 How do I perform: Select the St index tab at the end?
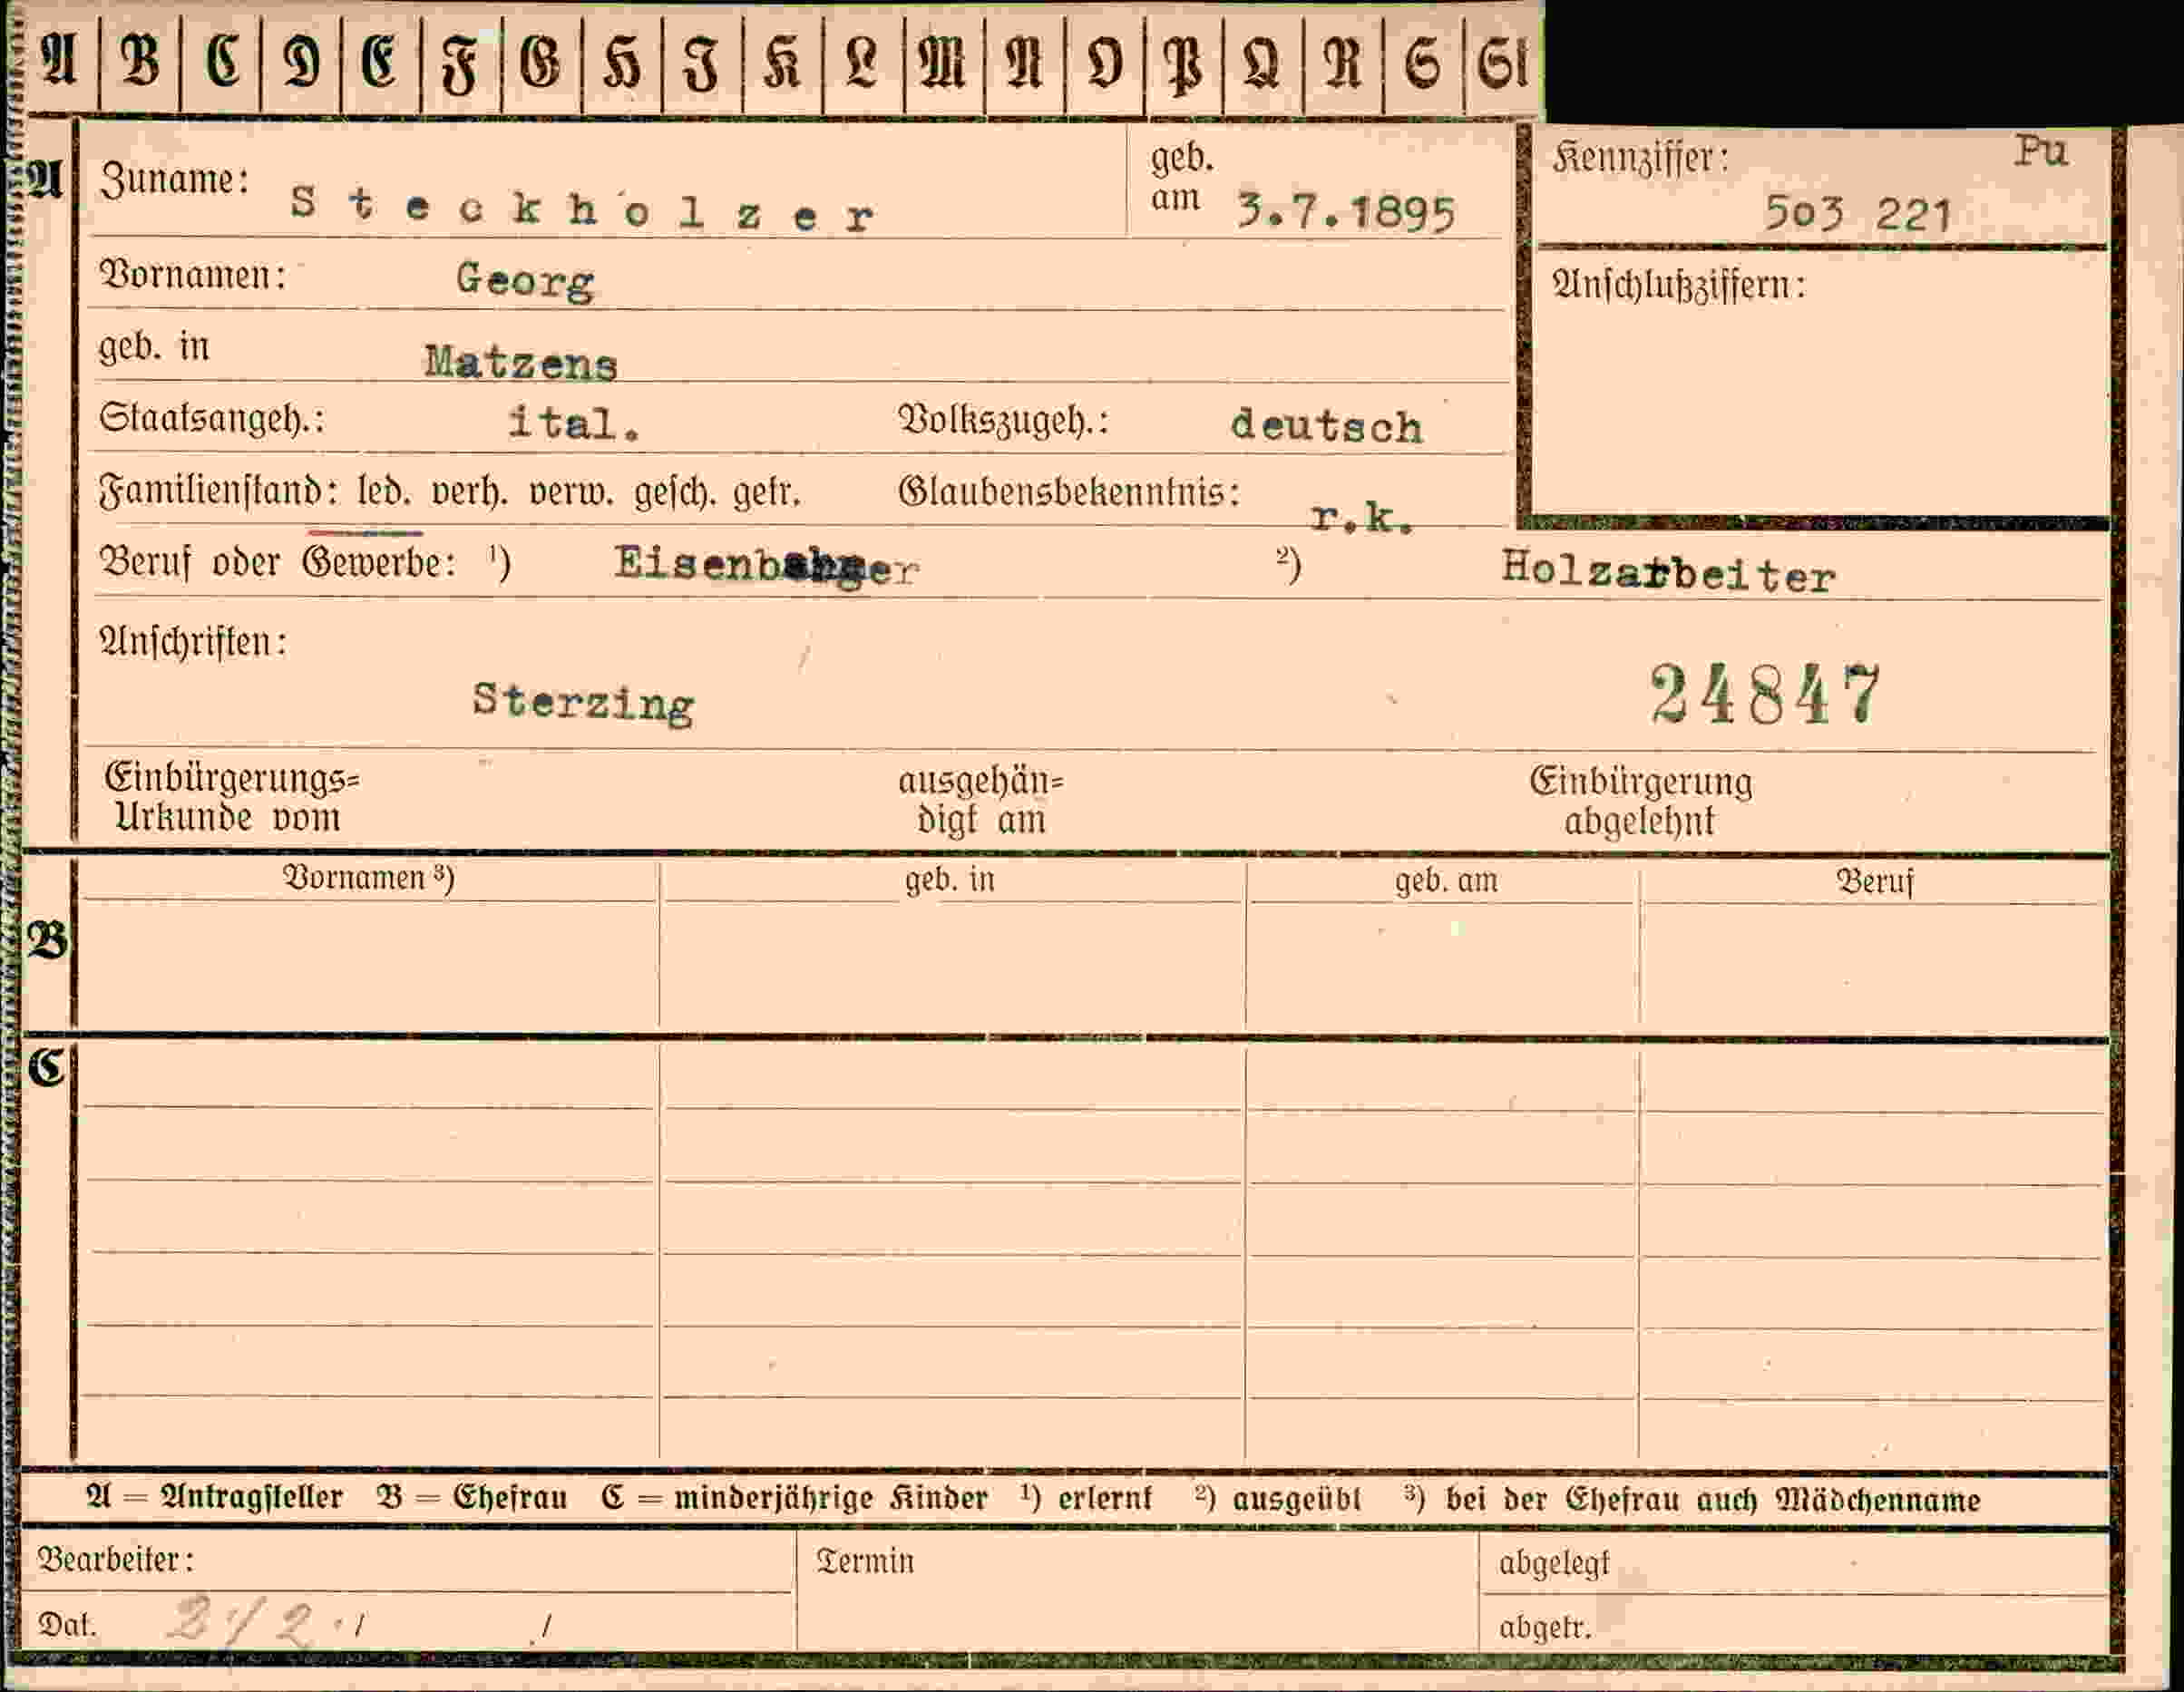point(1503,62)
